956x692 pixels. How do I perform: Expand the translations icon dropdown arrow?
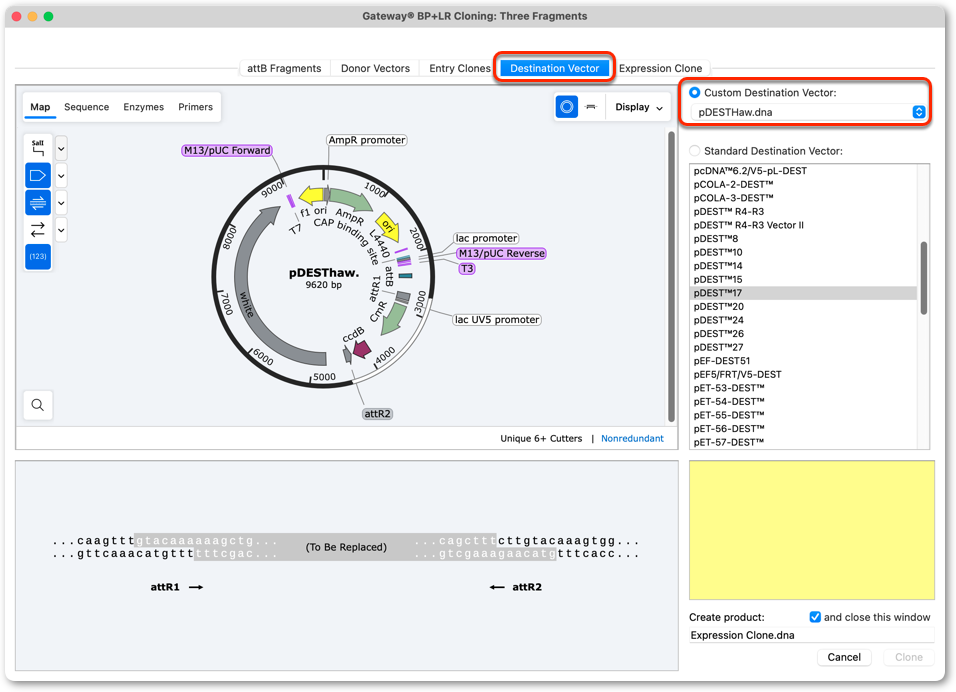point(61,230)
